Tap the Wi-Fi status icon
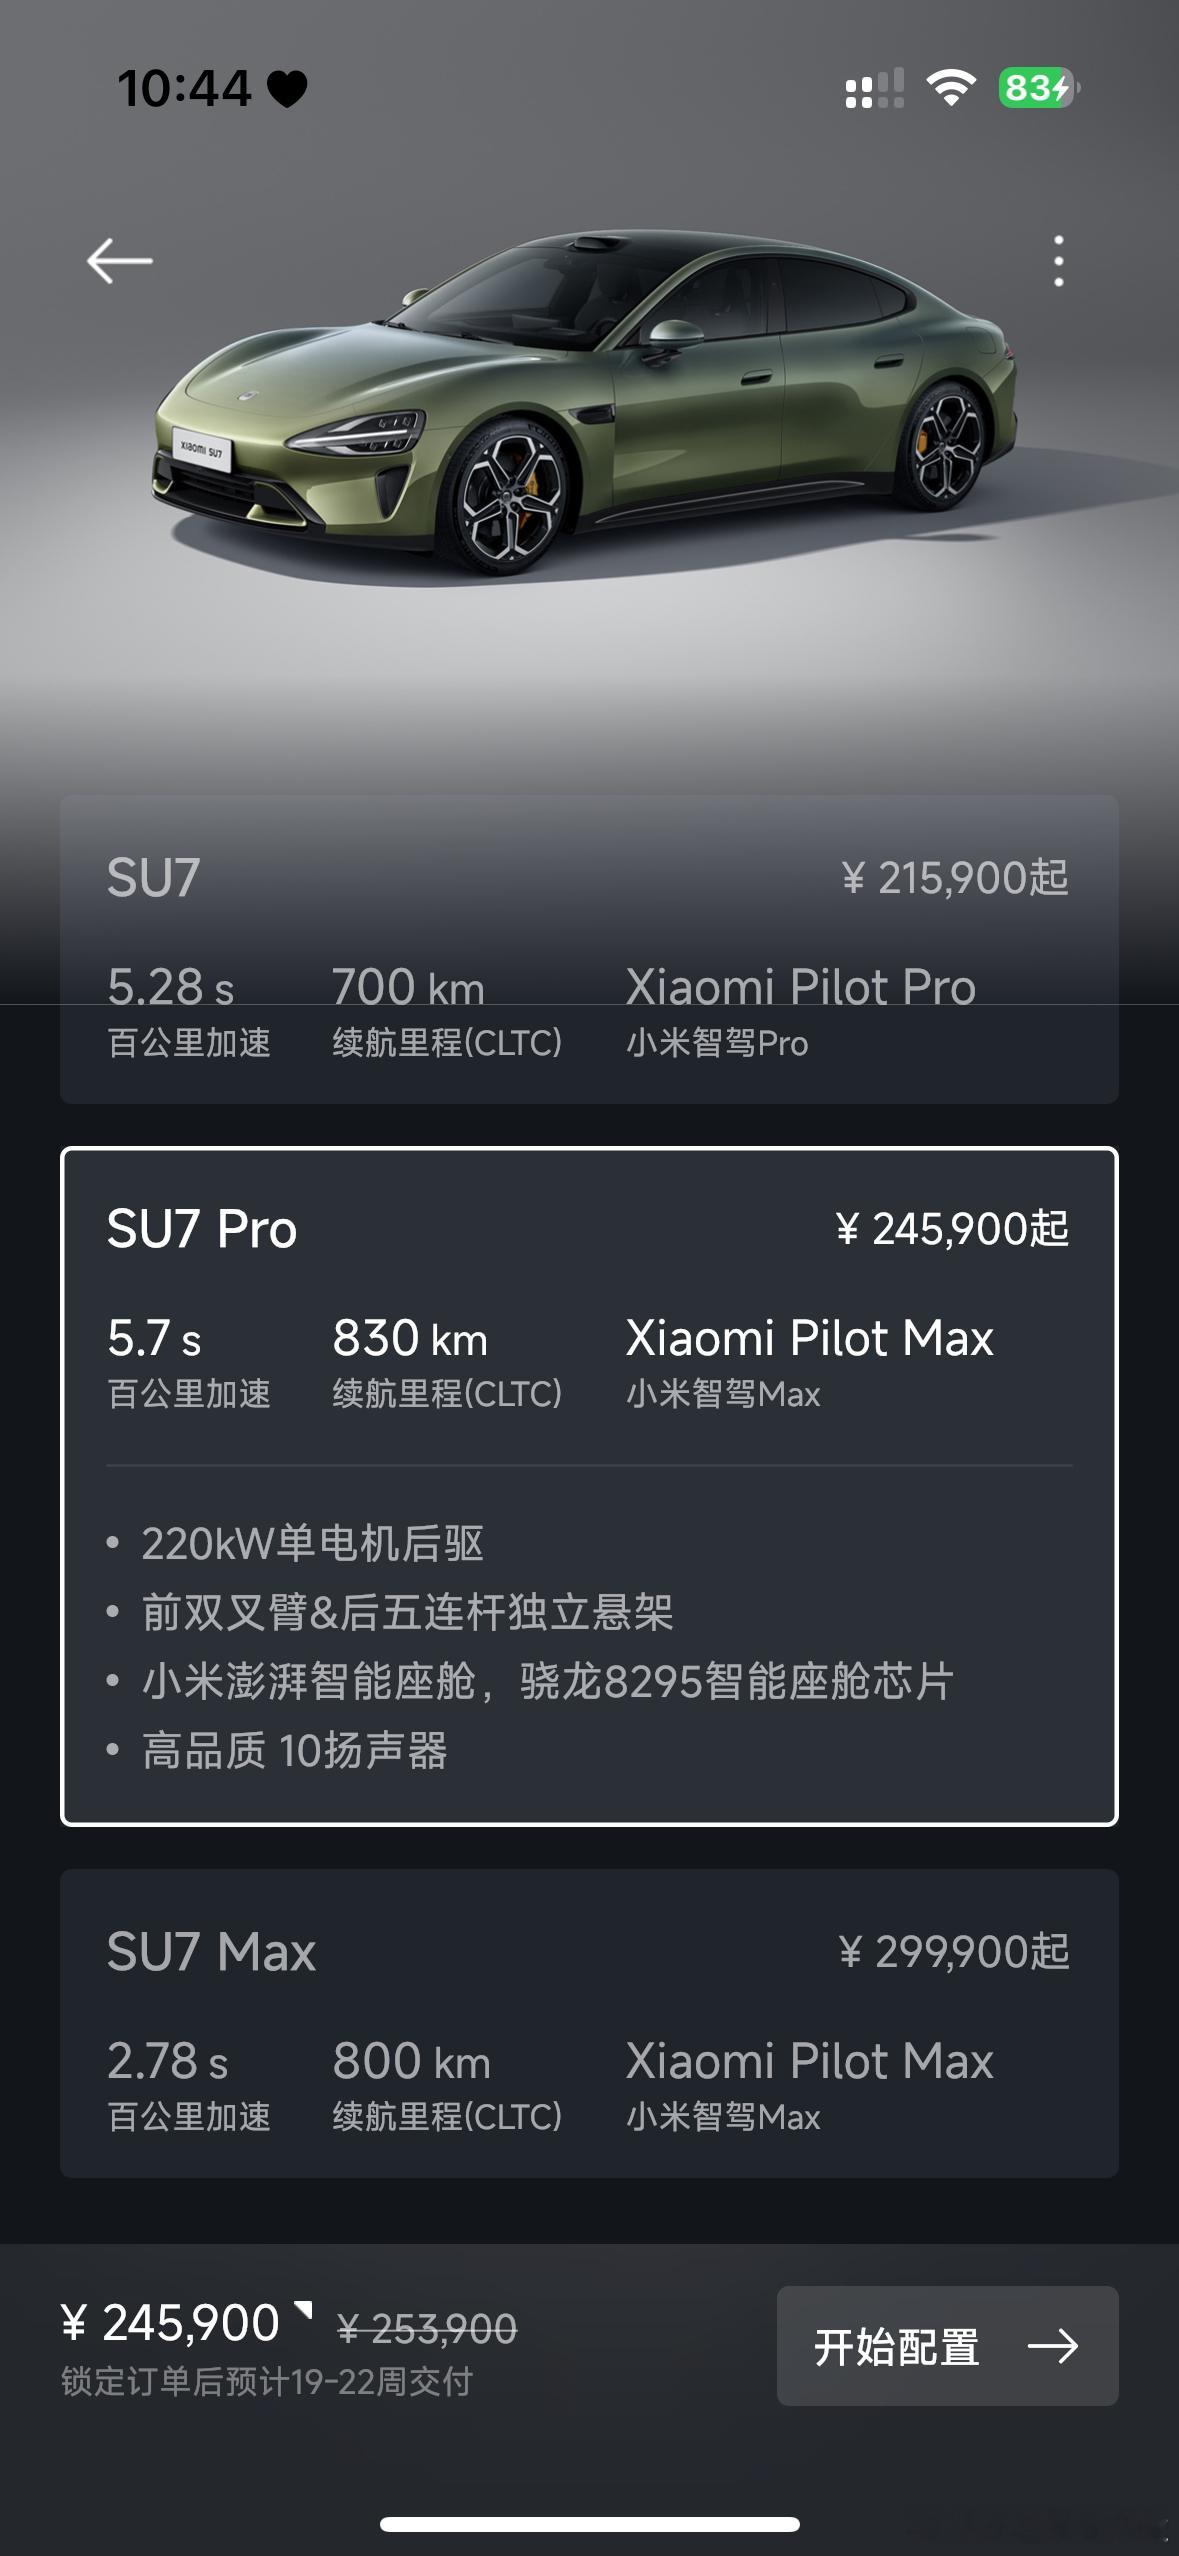1179x2556 pixels. (951, 88)
